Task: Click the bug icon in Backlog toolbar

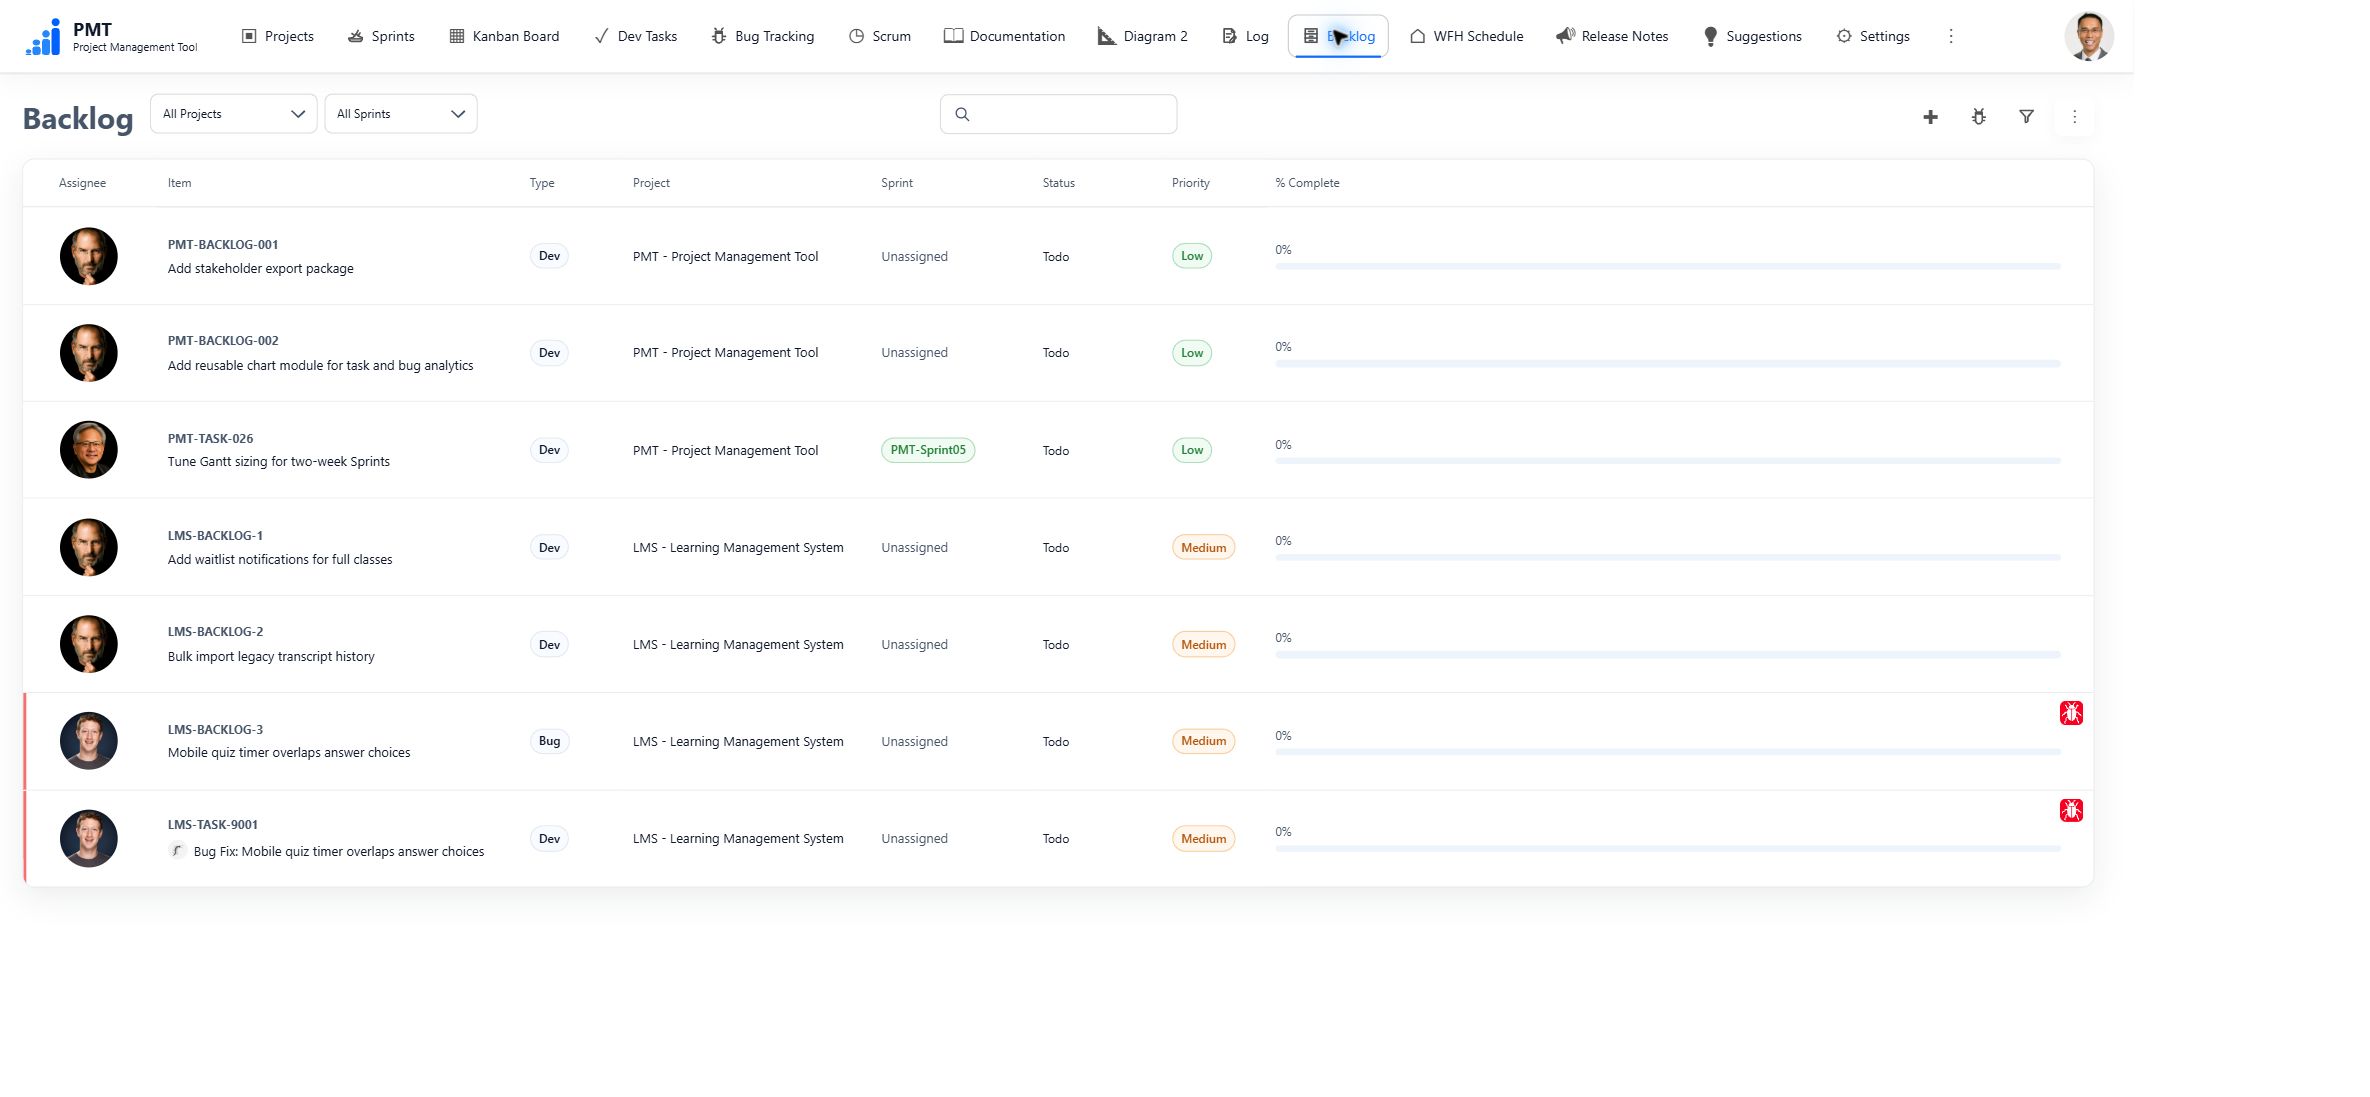Action: 1978,117
